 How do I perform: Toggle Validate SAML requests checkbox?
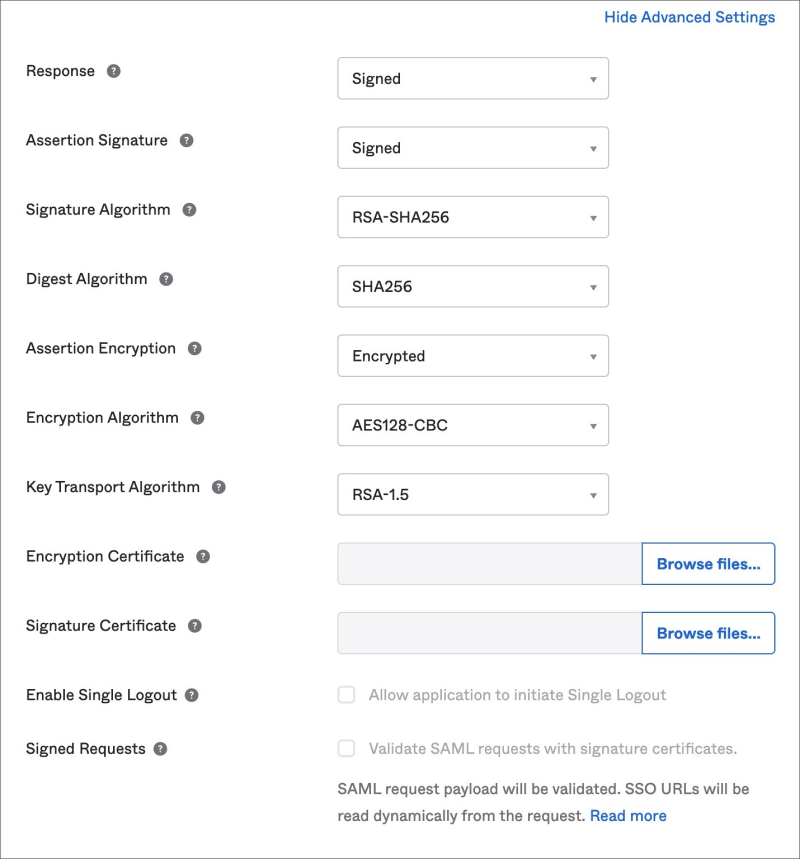346,748
